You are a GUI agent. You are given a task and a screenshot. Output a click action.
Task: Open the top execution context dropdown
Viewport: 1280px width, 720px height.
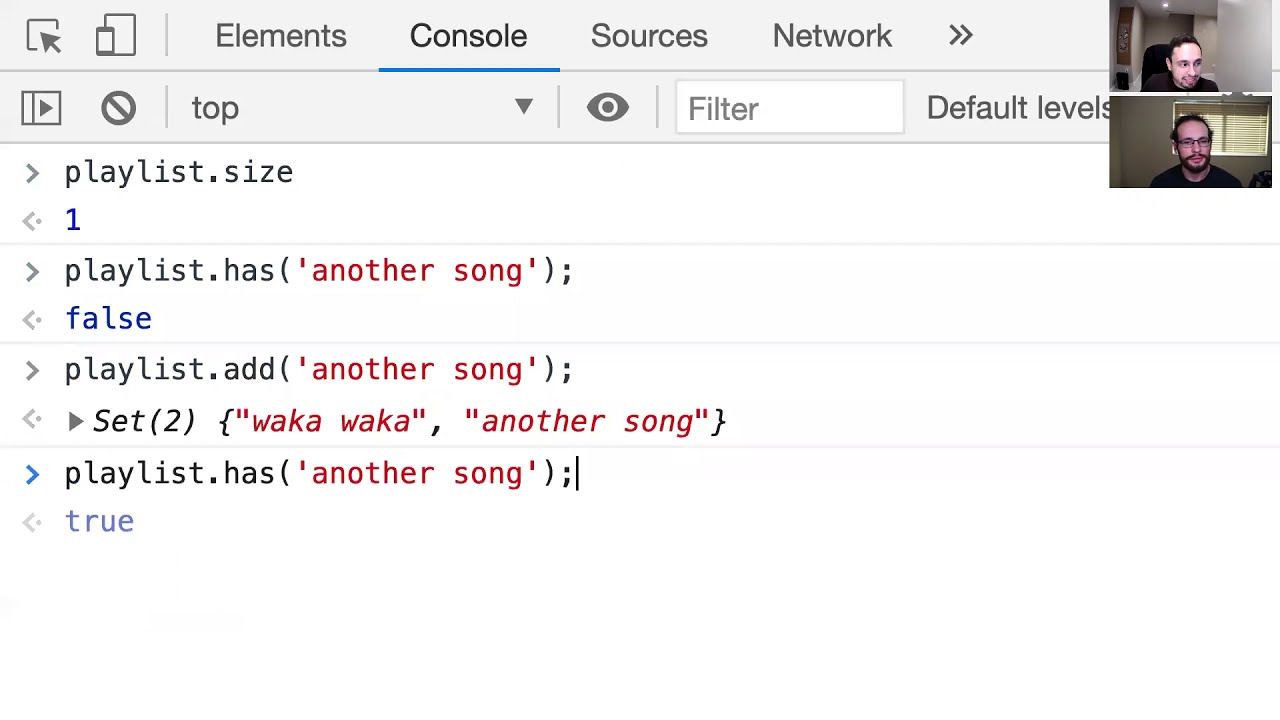pos(362,108)
